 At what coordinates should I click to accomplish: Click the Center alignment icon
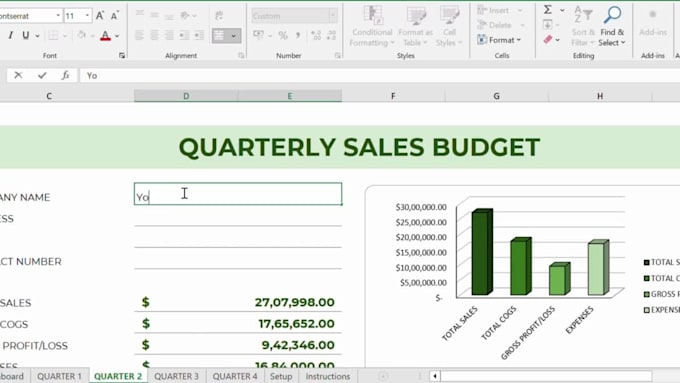point(154,35)
